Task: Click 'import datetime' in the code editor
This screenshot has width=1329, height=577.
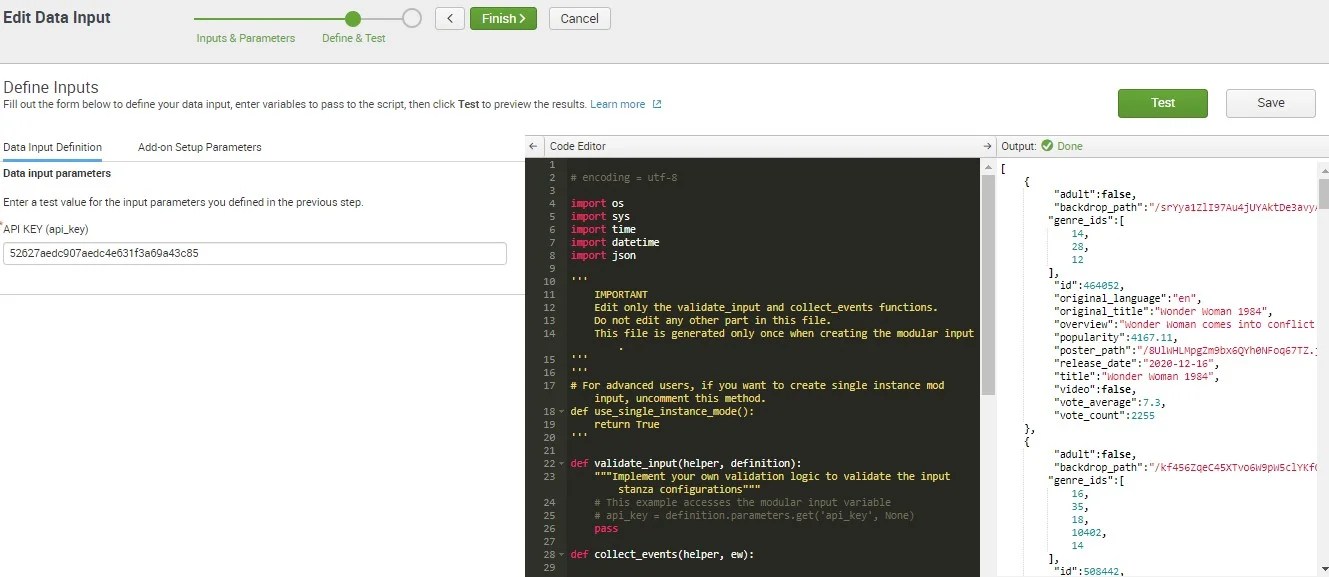Action: pyautogui.click(x=615, y=243)
